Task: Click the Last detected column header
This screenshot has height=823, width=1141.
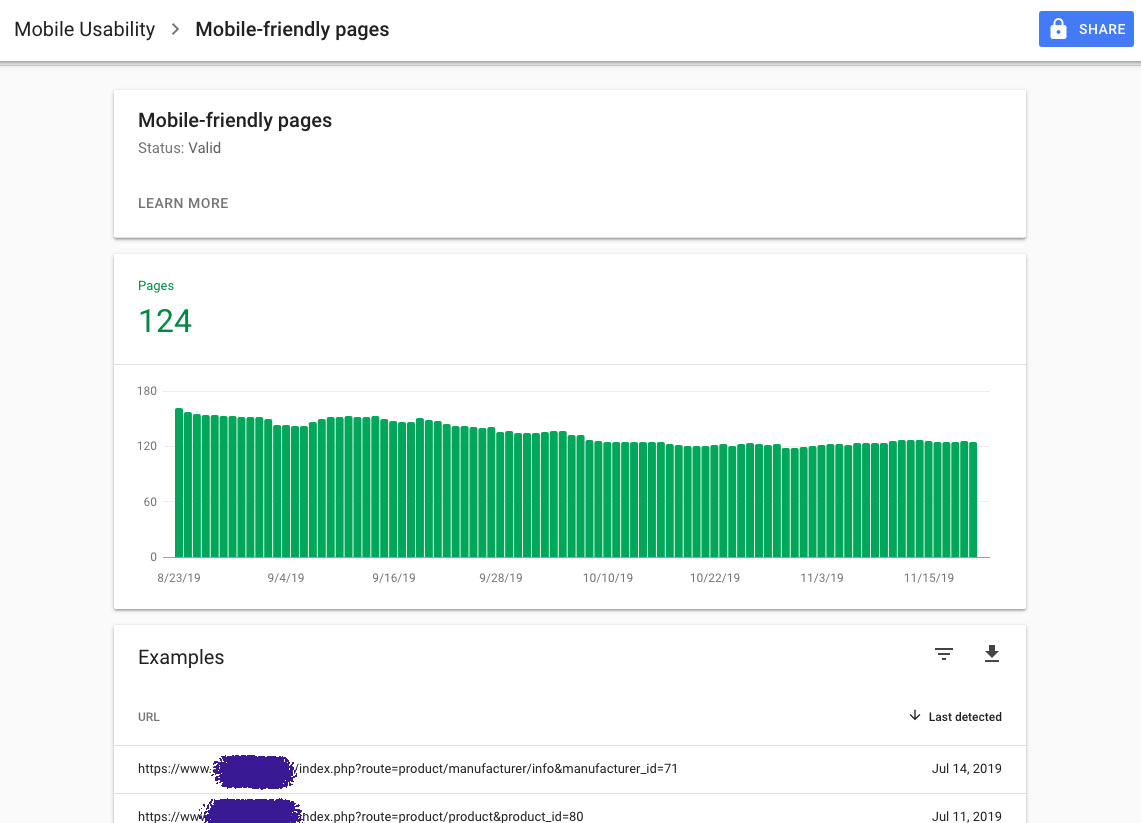Action: [964, 717]
